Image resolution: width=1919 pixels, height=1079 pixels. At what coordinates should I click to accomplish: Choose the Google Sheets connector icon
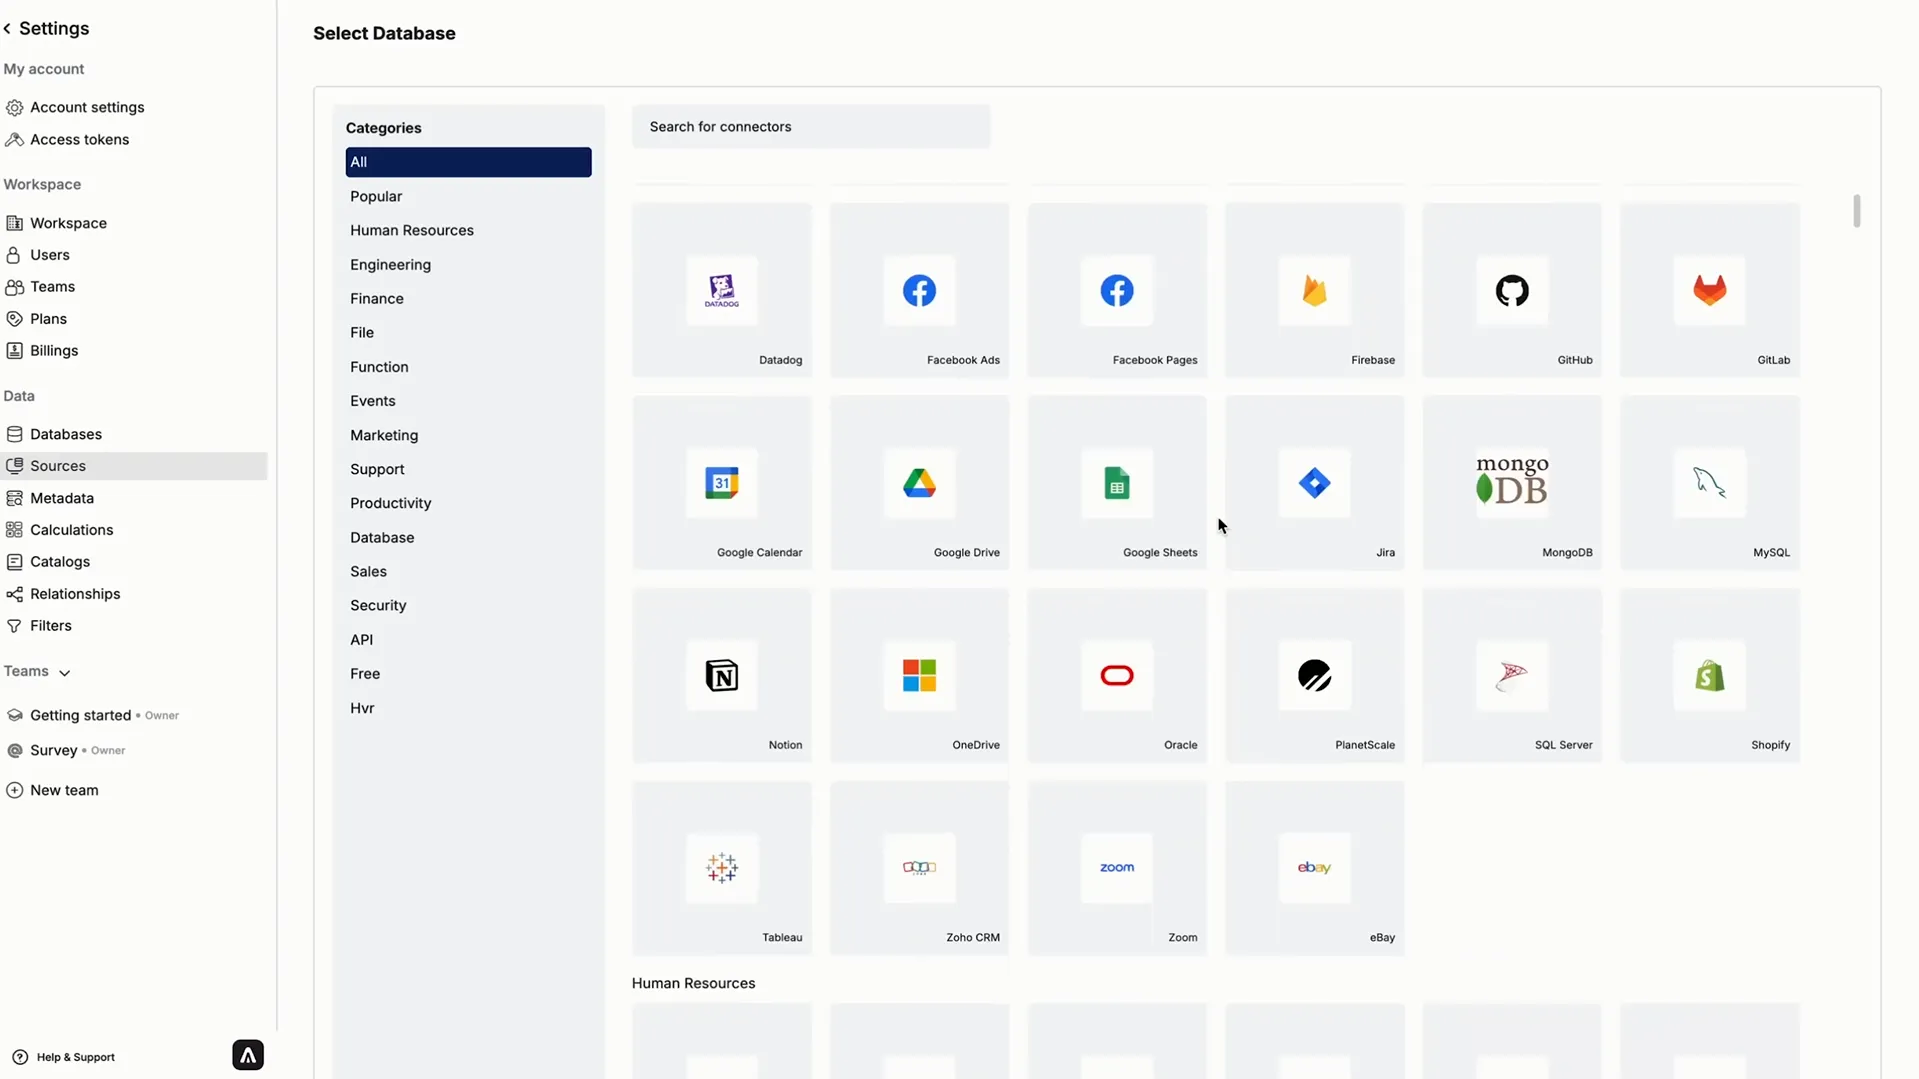(1116, 483)
